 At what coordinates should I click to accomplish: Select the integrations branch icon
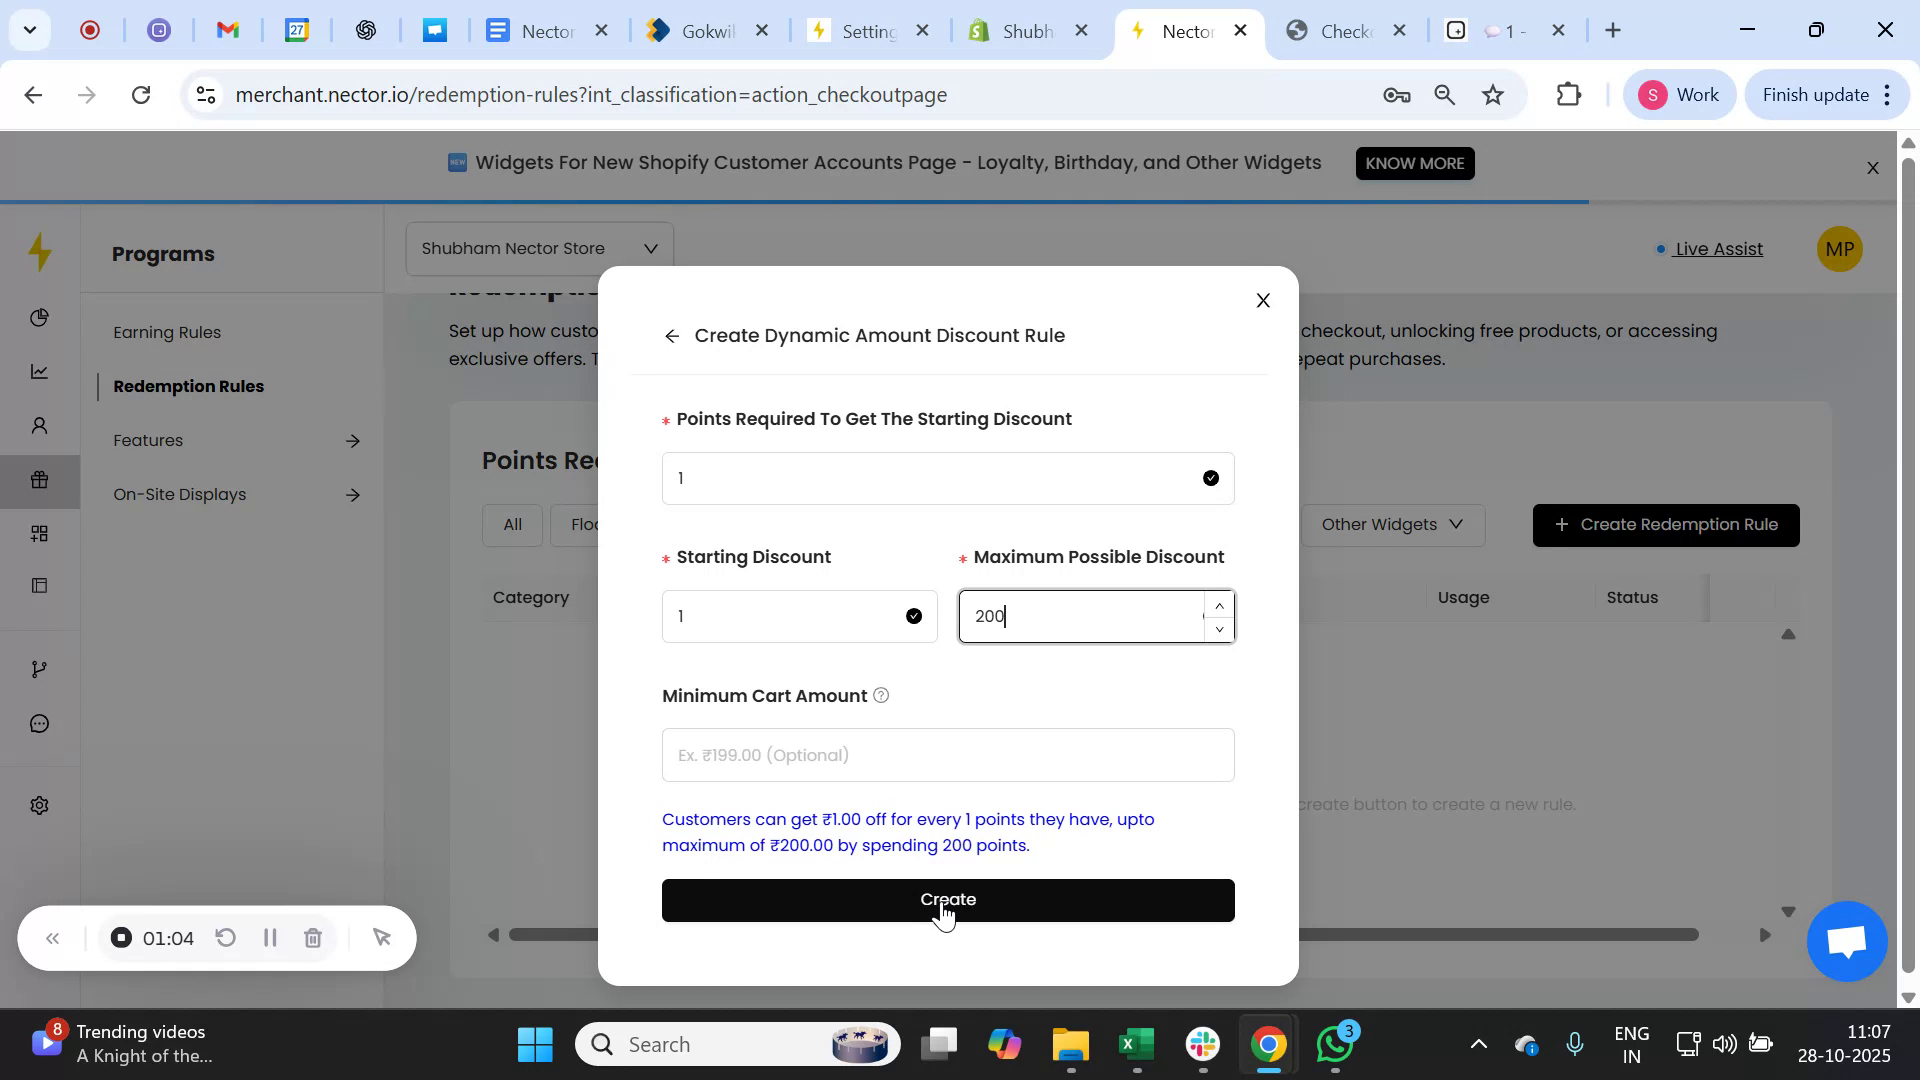point(39,668)
